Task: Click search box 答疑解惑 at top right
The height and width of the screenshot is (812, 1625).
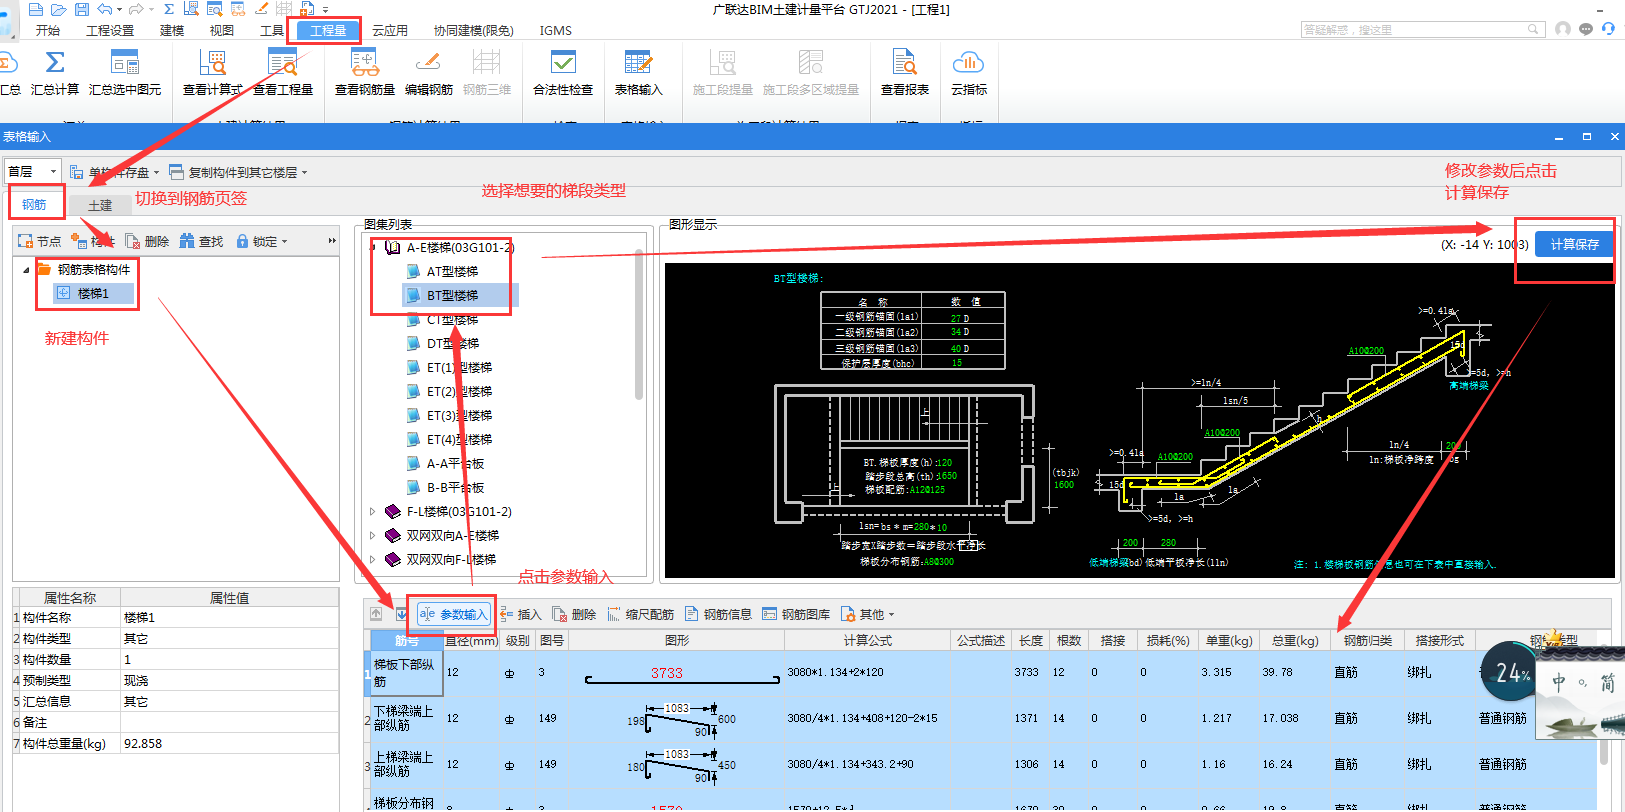Action: 1421,29
